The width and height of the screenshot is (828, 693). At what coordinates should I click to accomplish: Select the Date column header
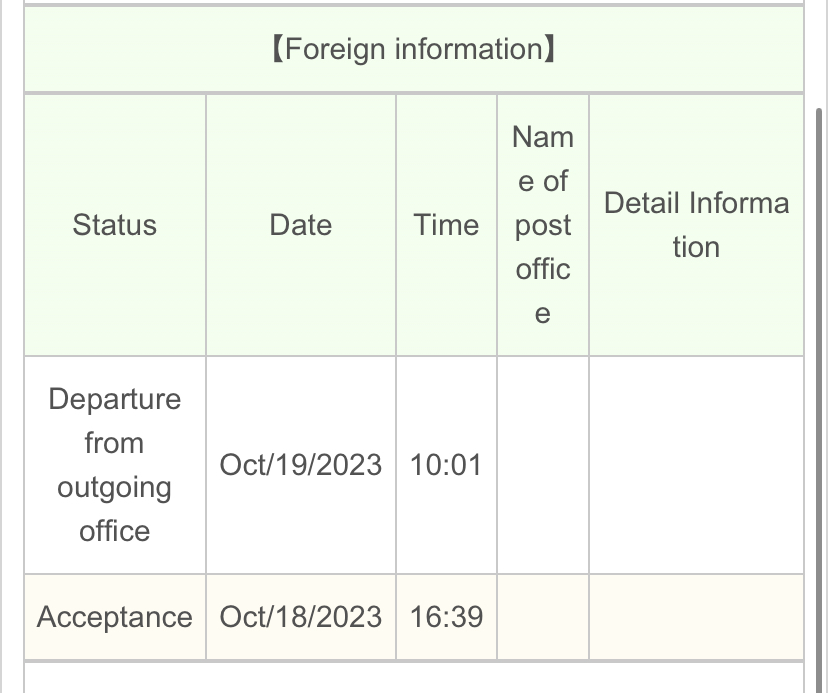300,225
